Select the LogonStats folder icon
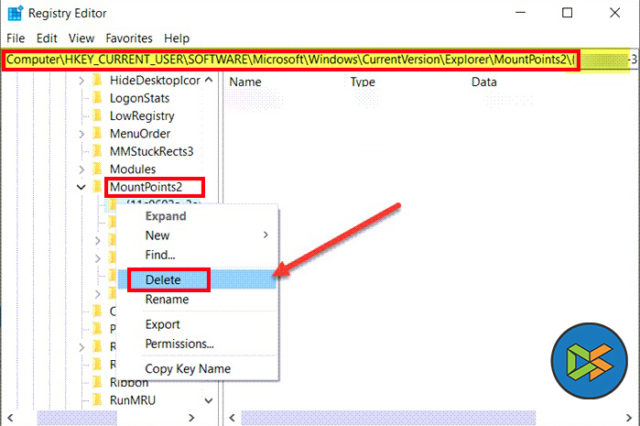Viewport: 640px width, 426px height. click(98, 98)
